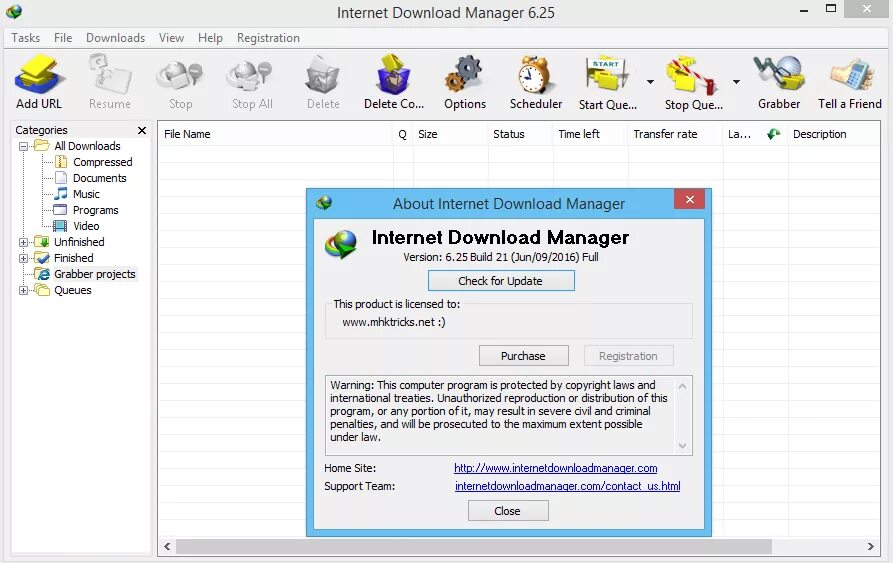Minimize the Internet Download Manager window
The image size is (893, 563).
(804, 10)
